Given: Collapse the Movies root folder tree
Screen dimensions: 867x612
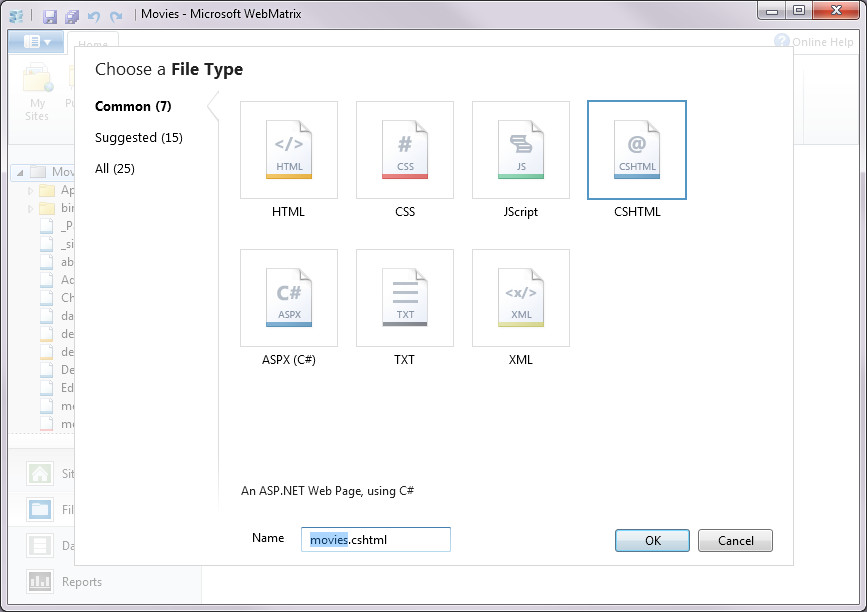Looking at the screenshot, I should (20, 172).
